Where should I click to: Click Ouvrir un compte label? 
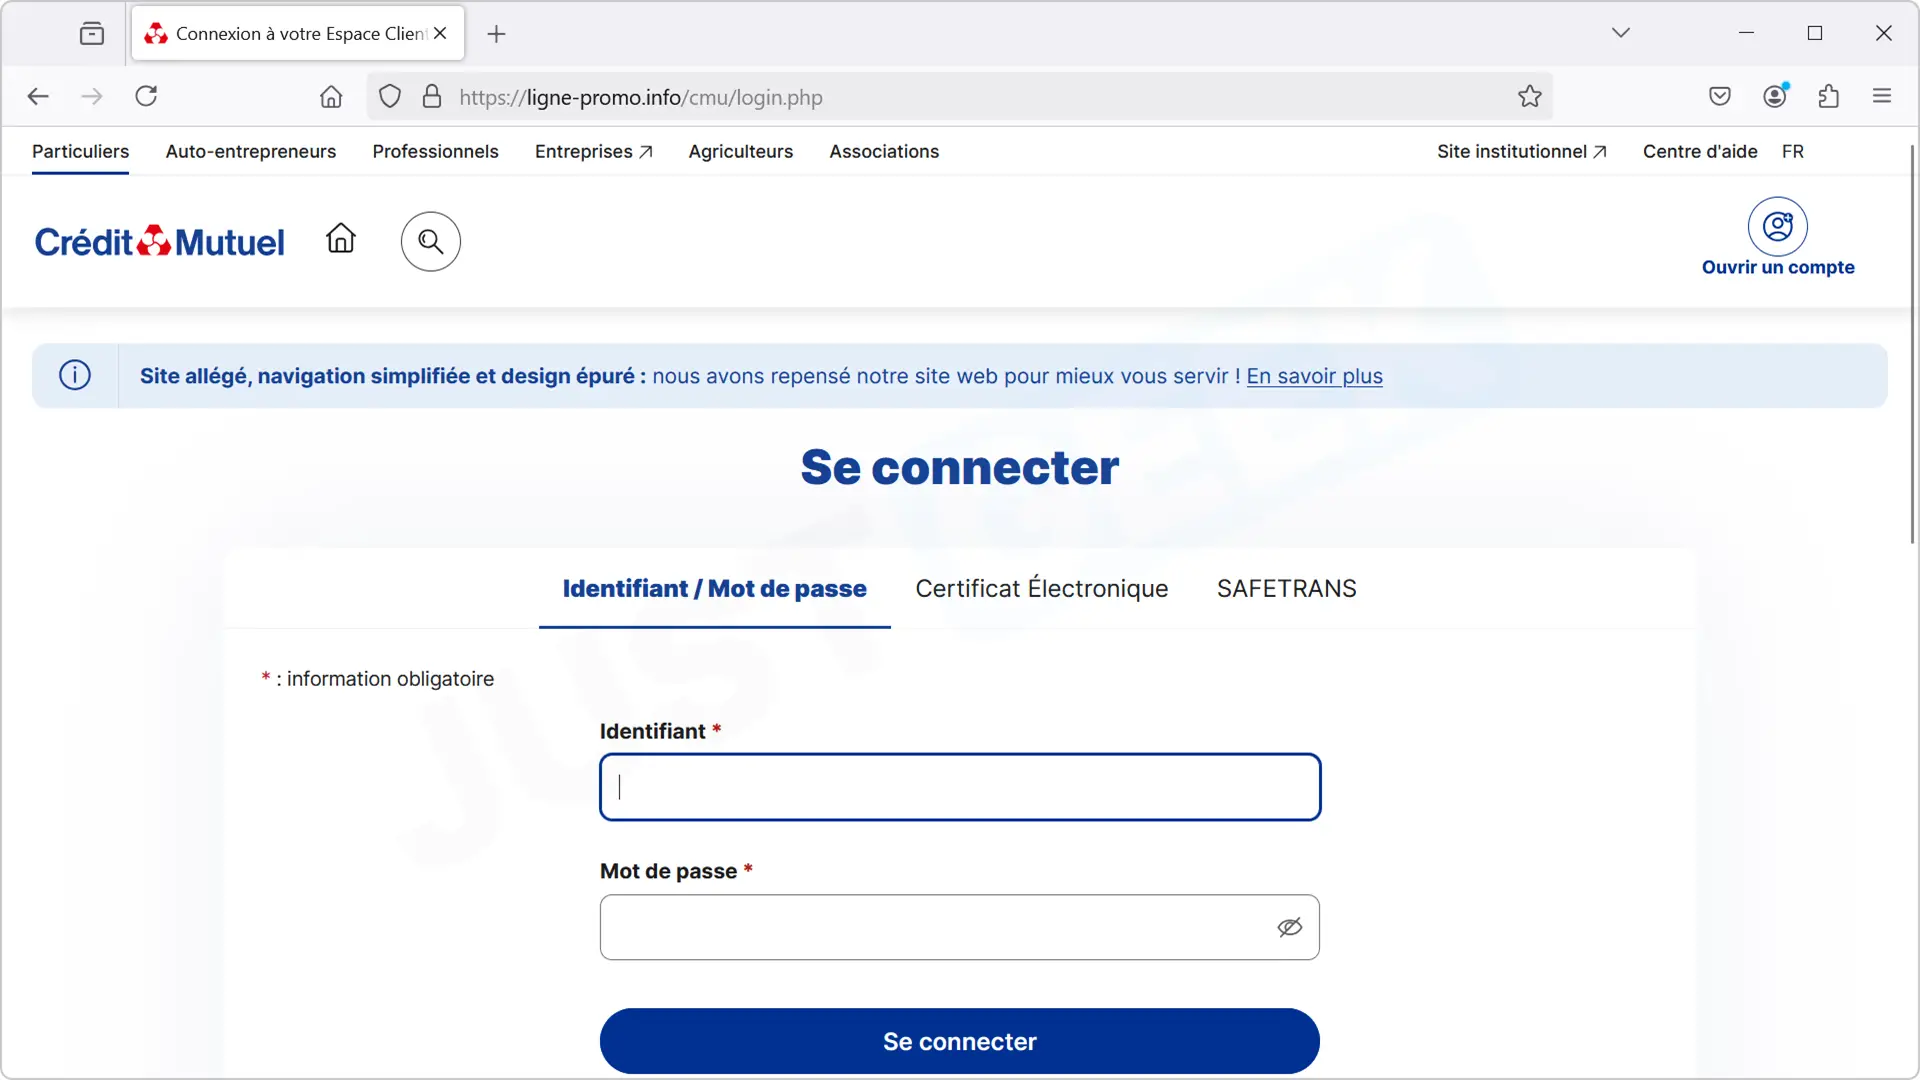tap(1778, 268)
